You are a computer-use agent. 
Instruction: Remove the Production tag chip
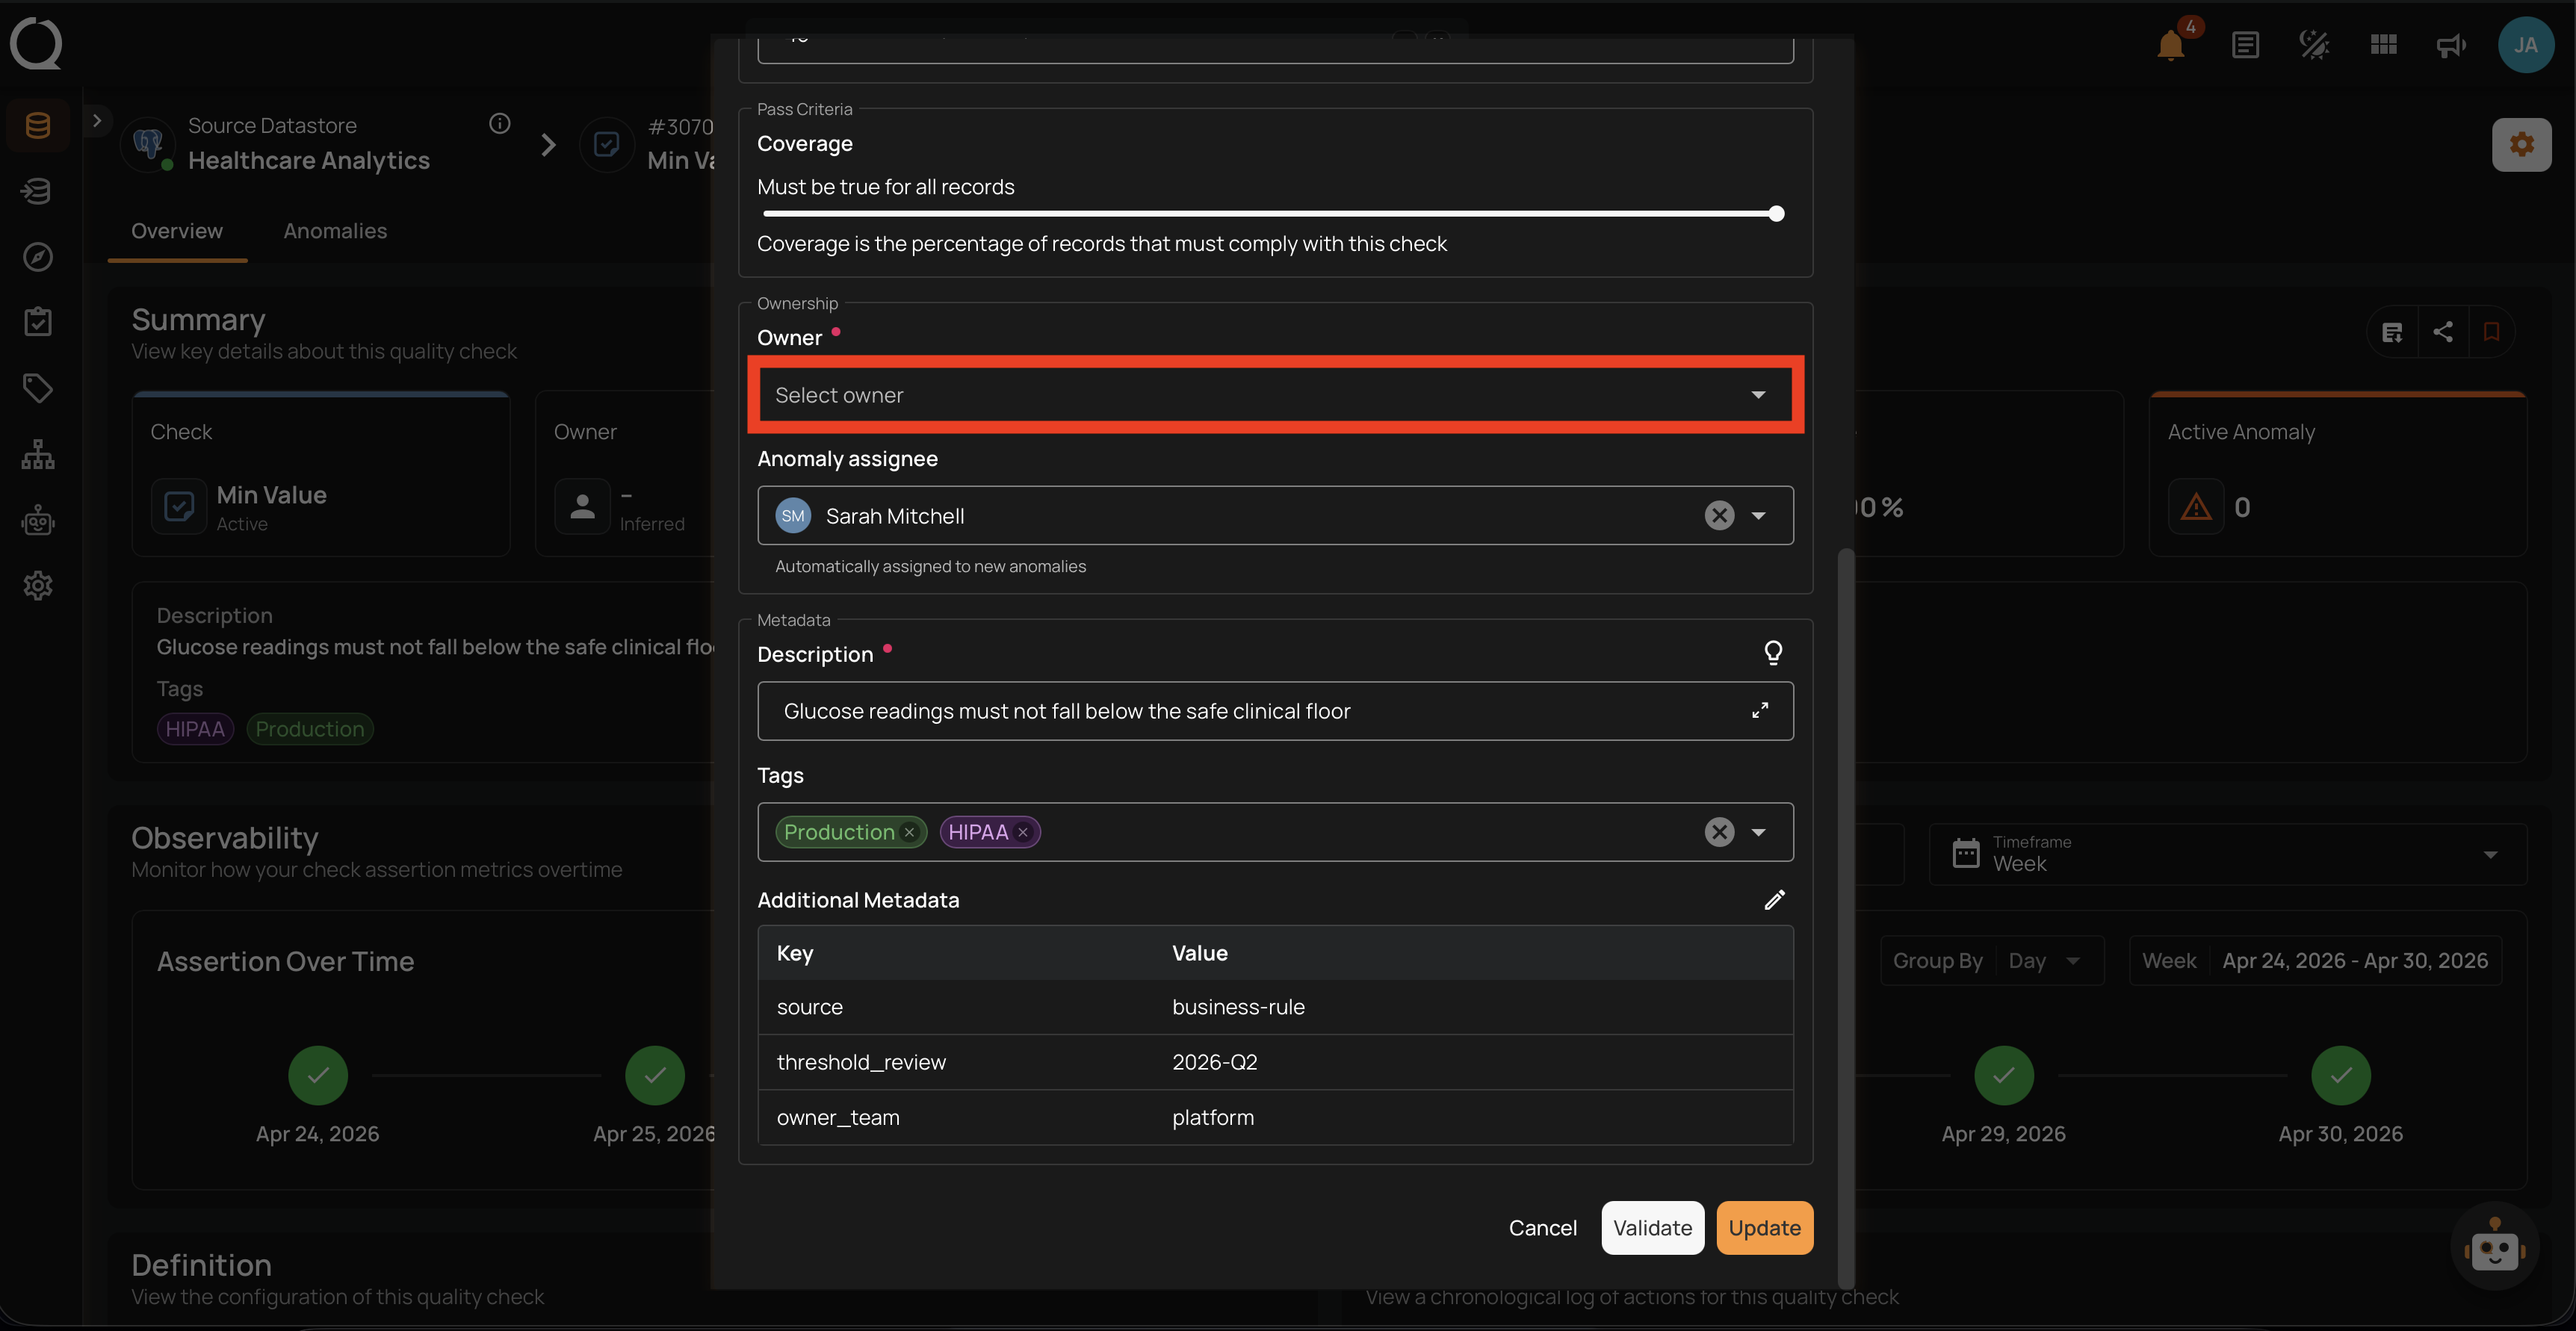909,832
